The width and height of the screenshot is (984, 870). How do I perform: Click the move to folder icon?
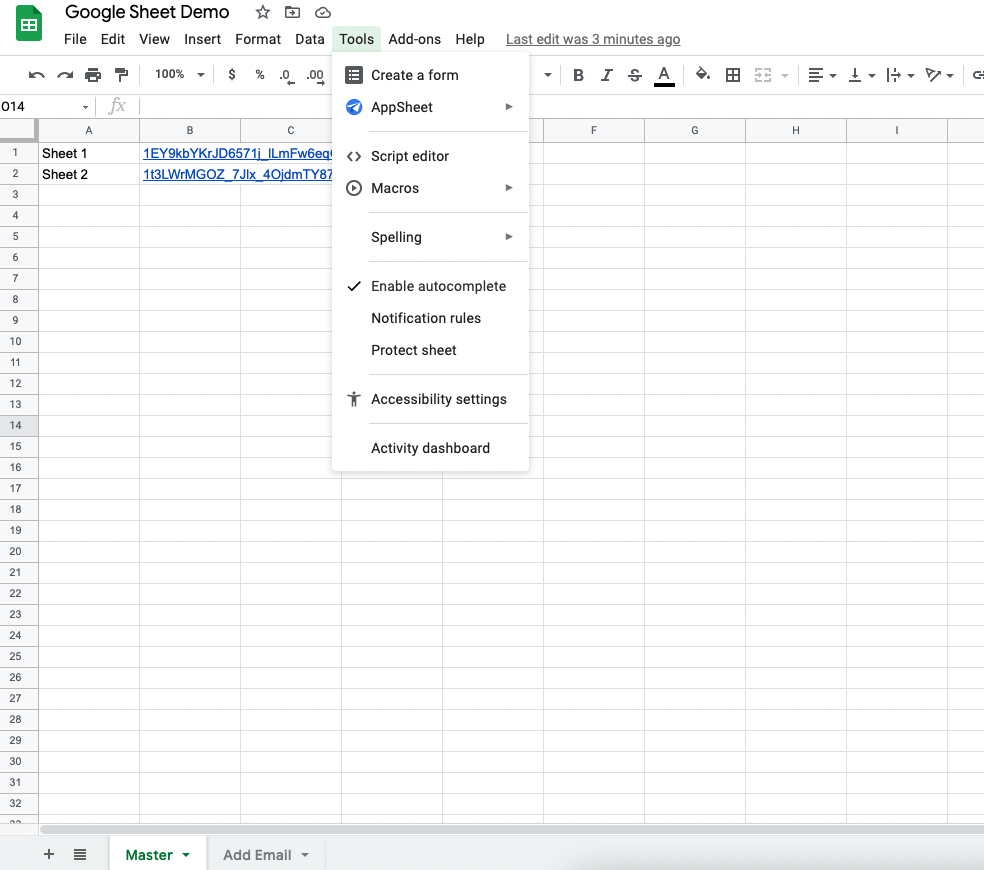[292, 12]
